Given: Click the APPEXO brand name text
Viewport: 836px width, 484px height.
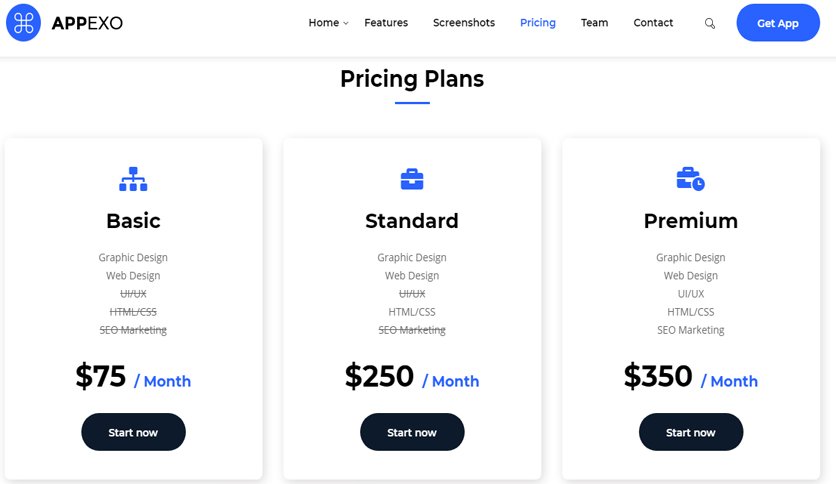Looking at the screenshot, I should point(87,23).
